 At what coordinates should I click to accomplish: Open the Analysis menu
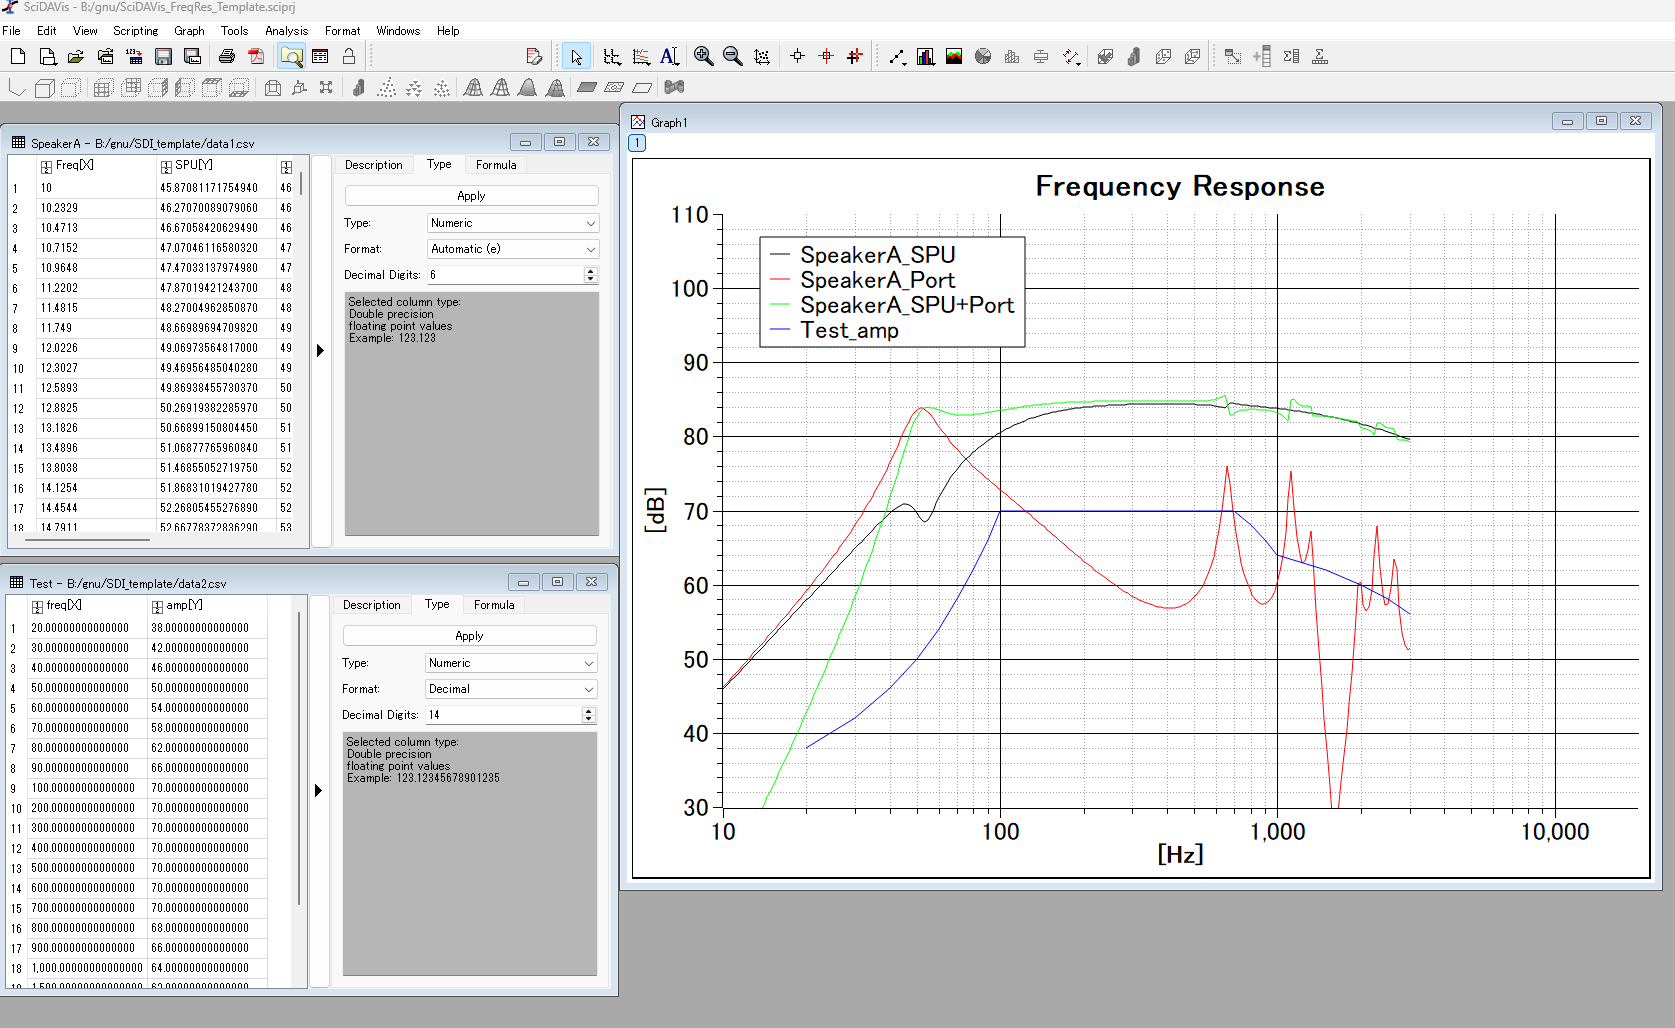point(286,31)
